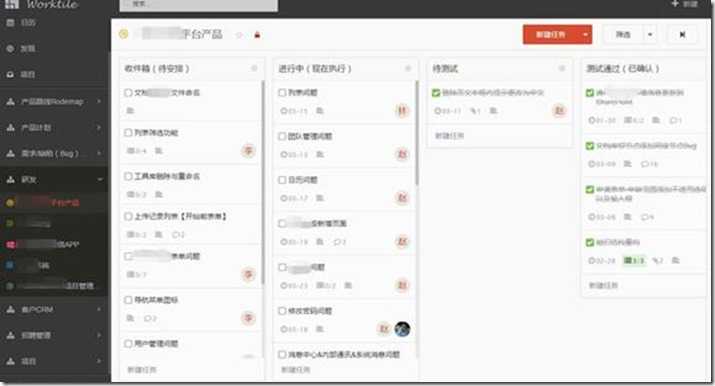The image size is (715, 386).
Task: Check the 列表筛选功能 task checkbox
Action: [x=128, y=133]
